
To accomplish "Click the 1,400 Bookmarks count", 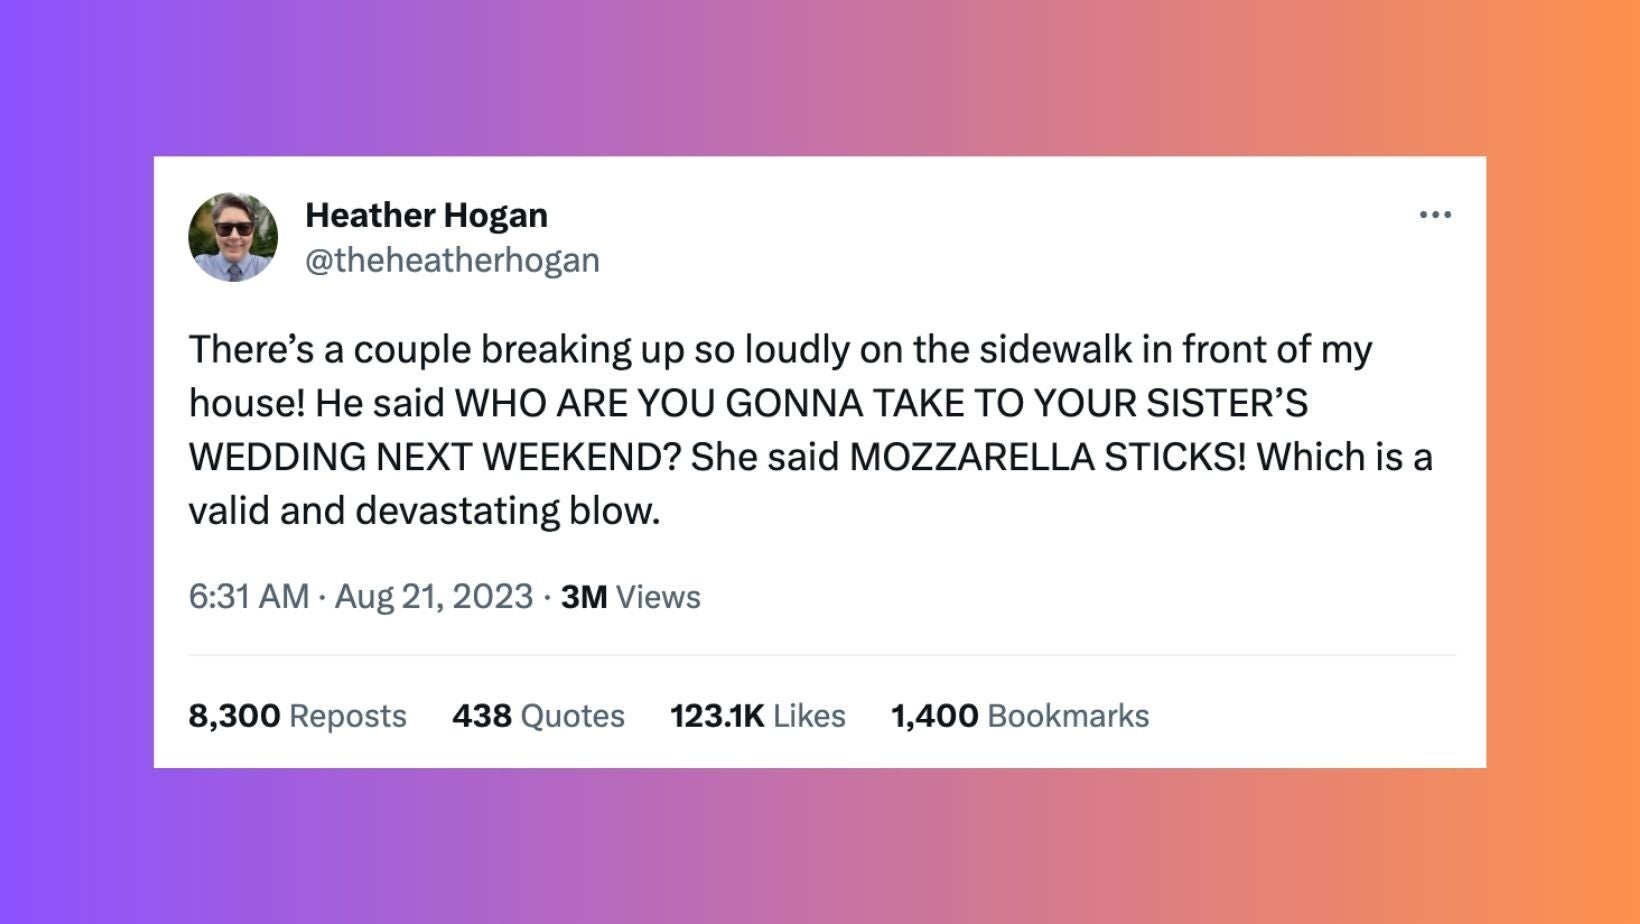I will pos(1019,716).
